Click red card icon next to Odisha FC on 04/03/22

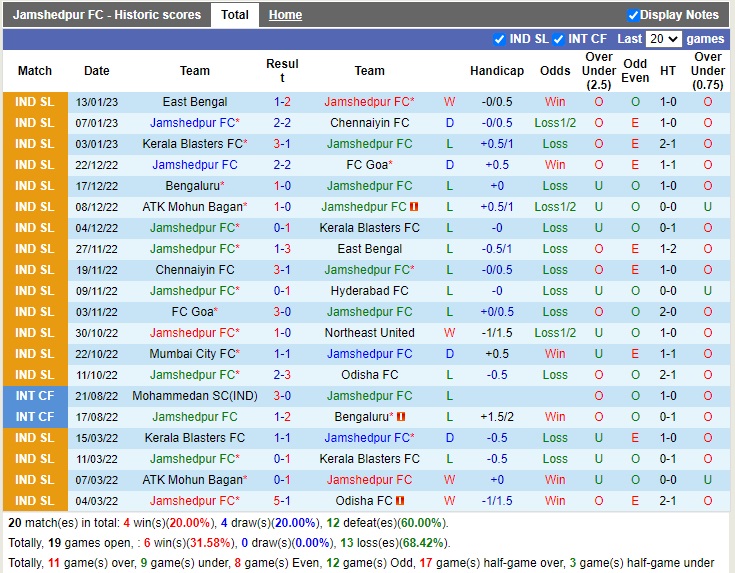pos(399,501)
